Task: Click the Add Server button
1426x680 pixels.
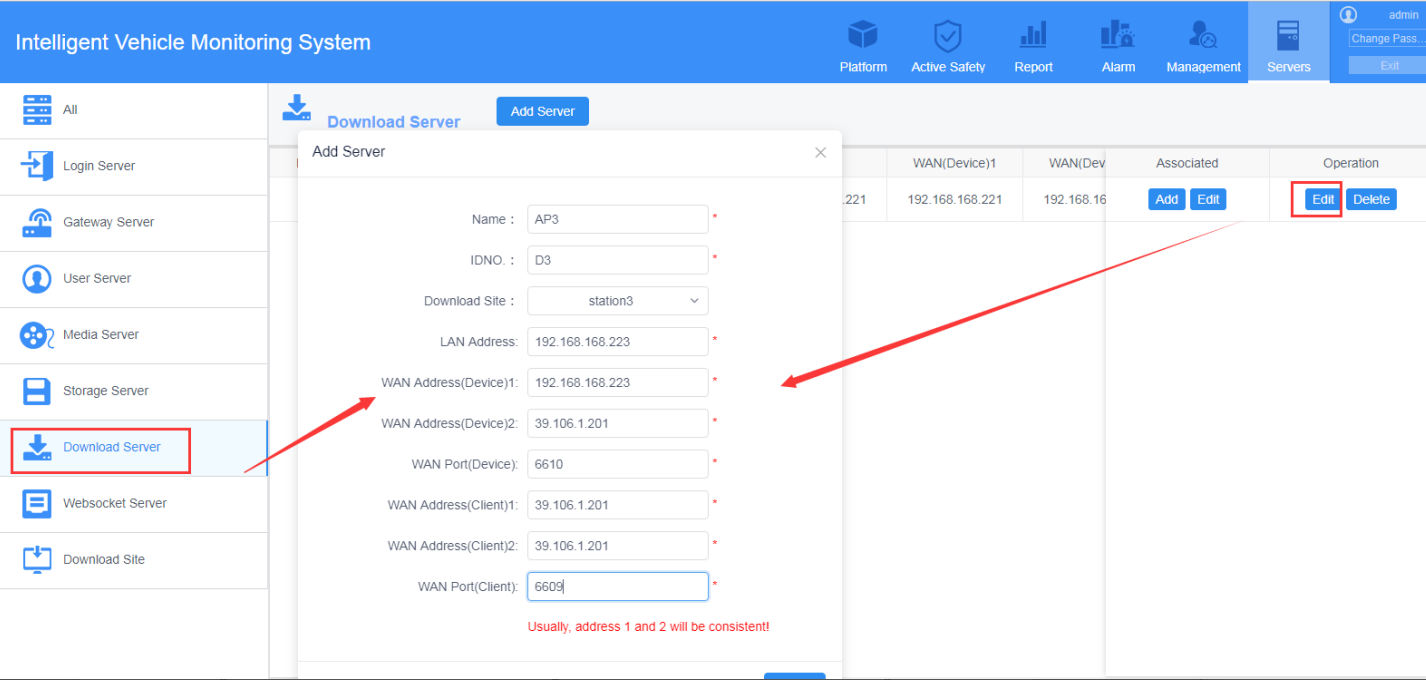Action: [x=542, y=111]
